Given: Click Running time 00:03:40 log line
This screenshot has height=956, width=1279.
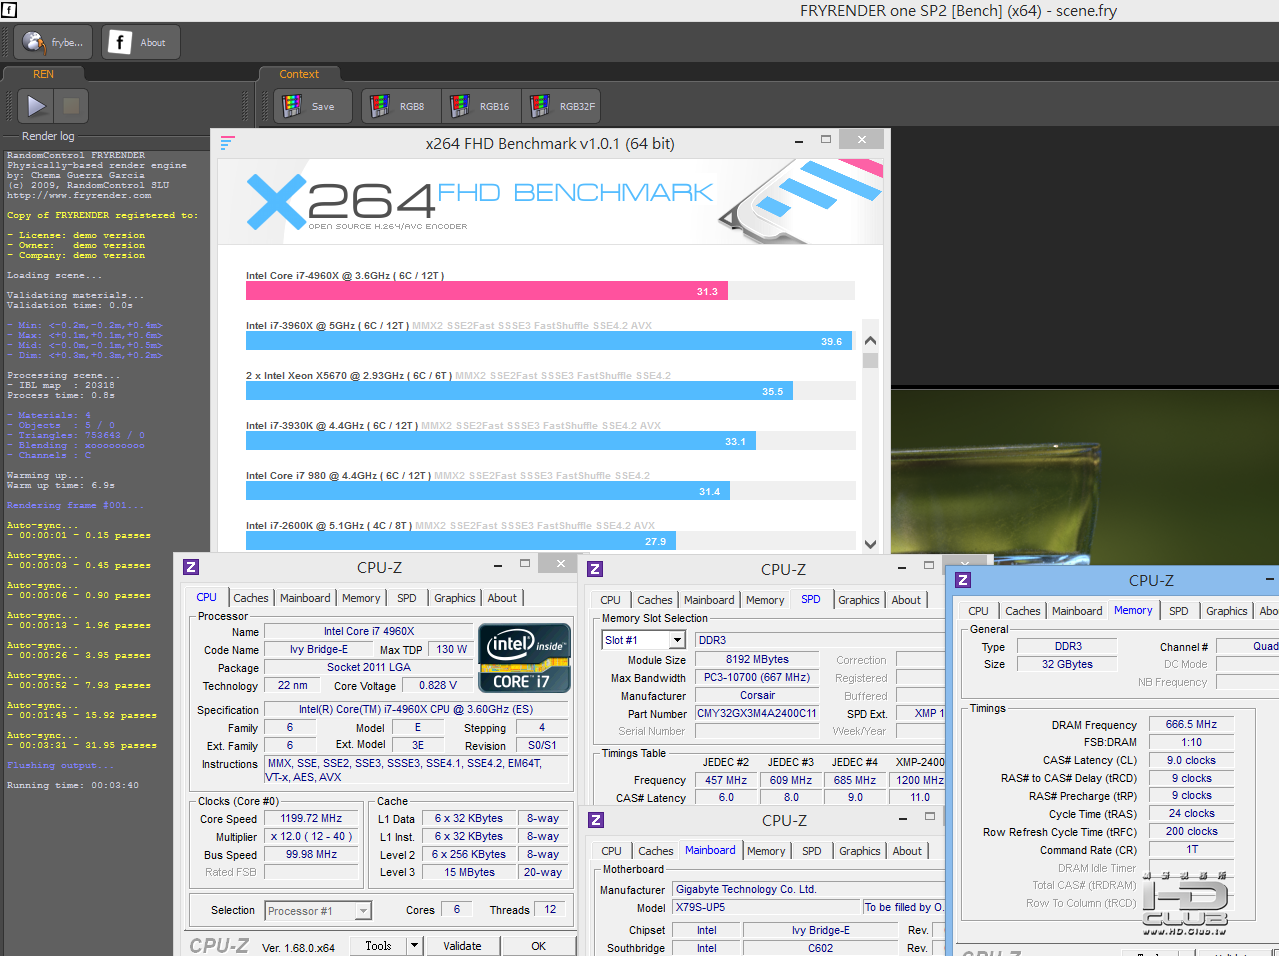Looking at the screenshot, I should tap(73, 785).
